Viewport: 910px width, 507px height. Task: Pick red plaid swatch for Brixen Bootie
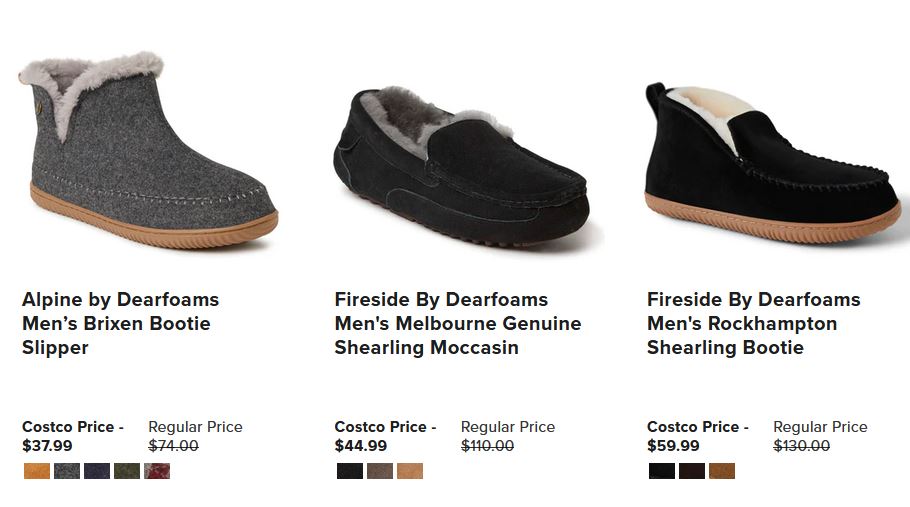[x=157, y=471]
